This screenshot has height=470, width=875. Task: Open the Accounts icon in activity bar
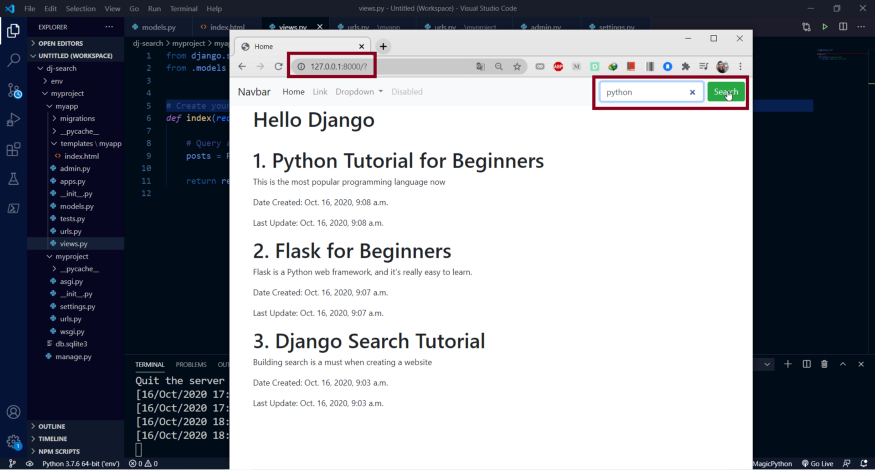point(13,412)
